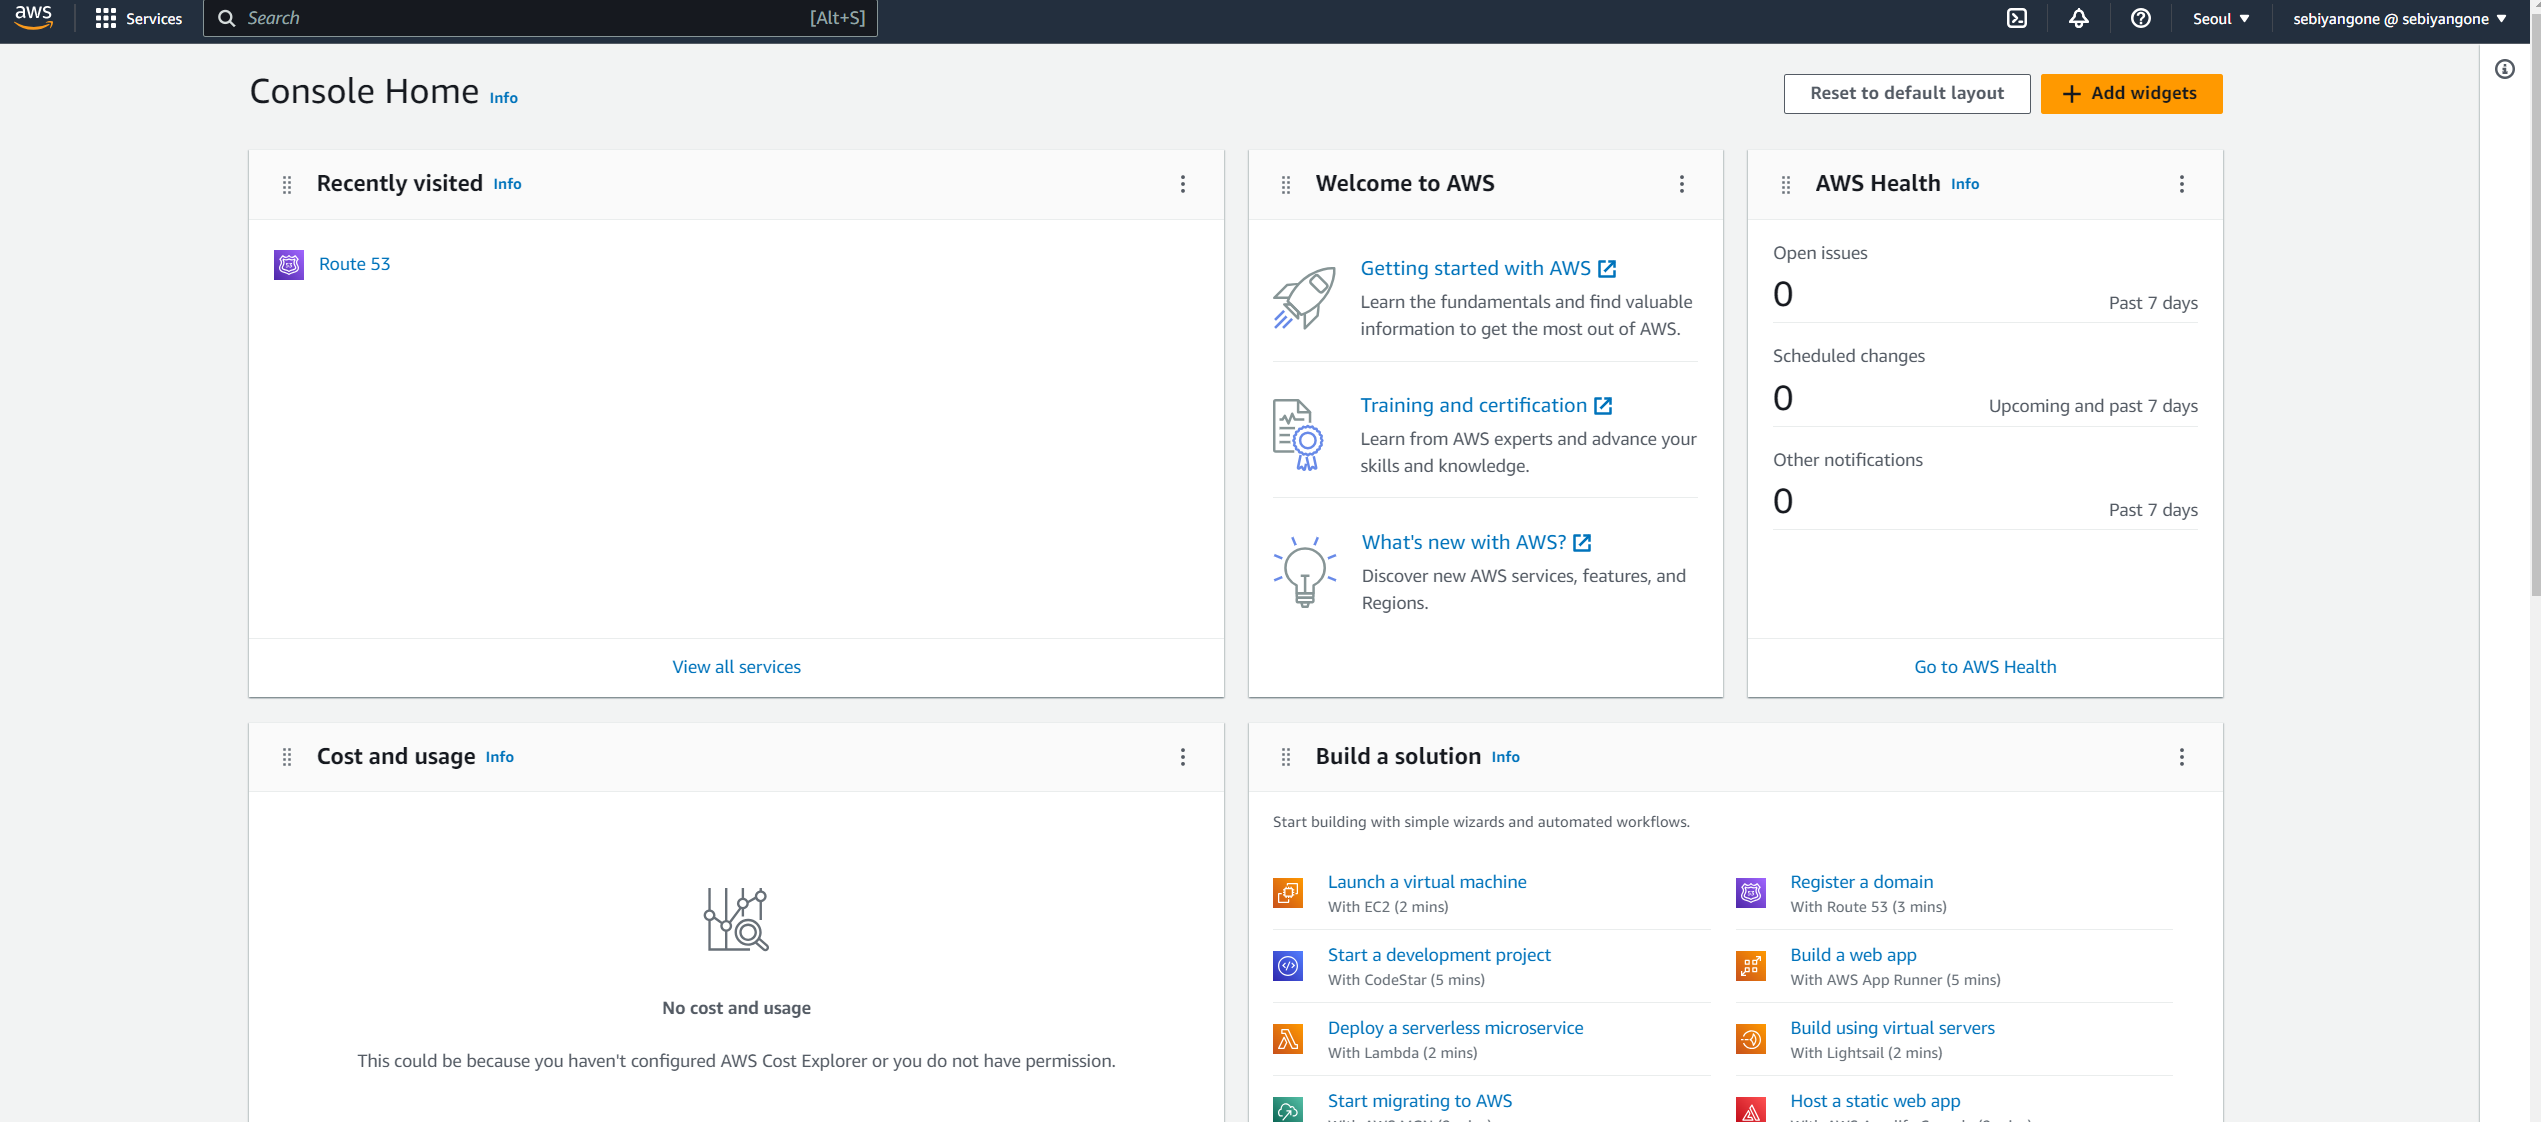2541x1122 pixels.
Task: Open Welcome to AWS widget options menu
Action: (1682, 184)
